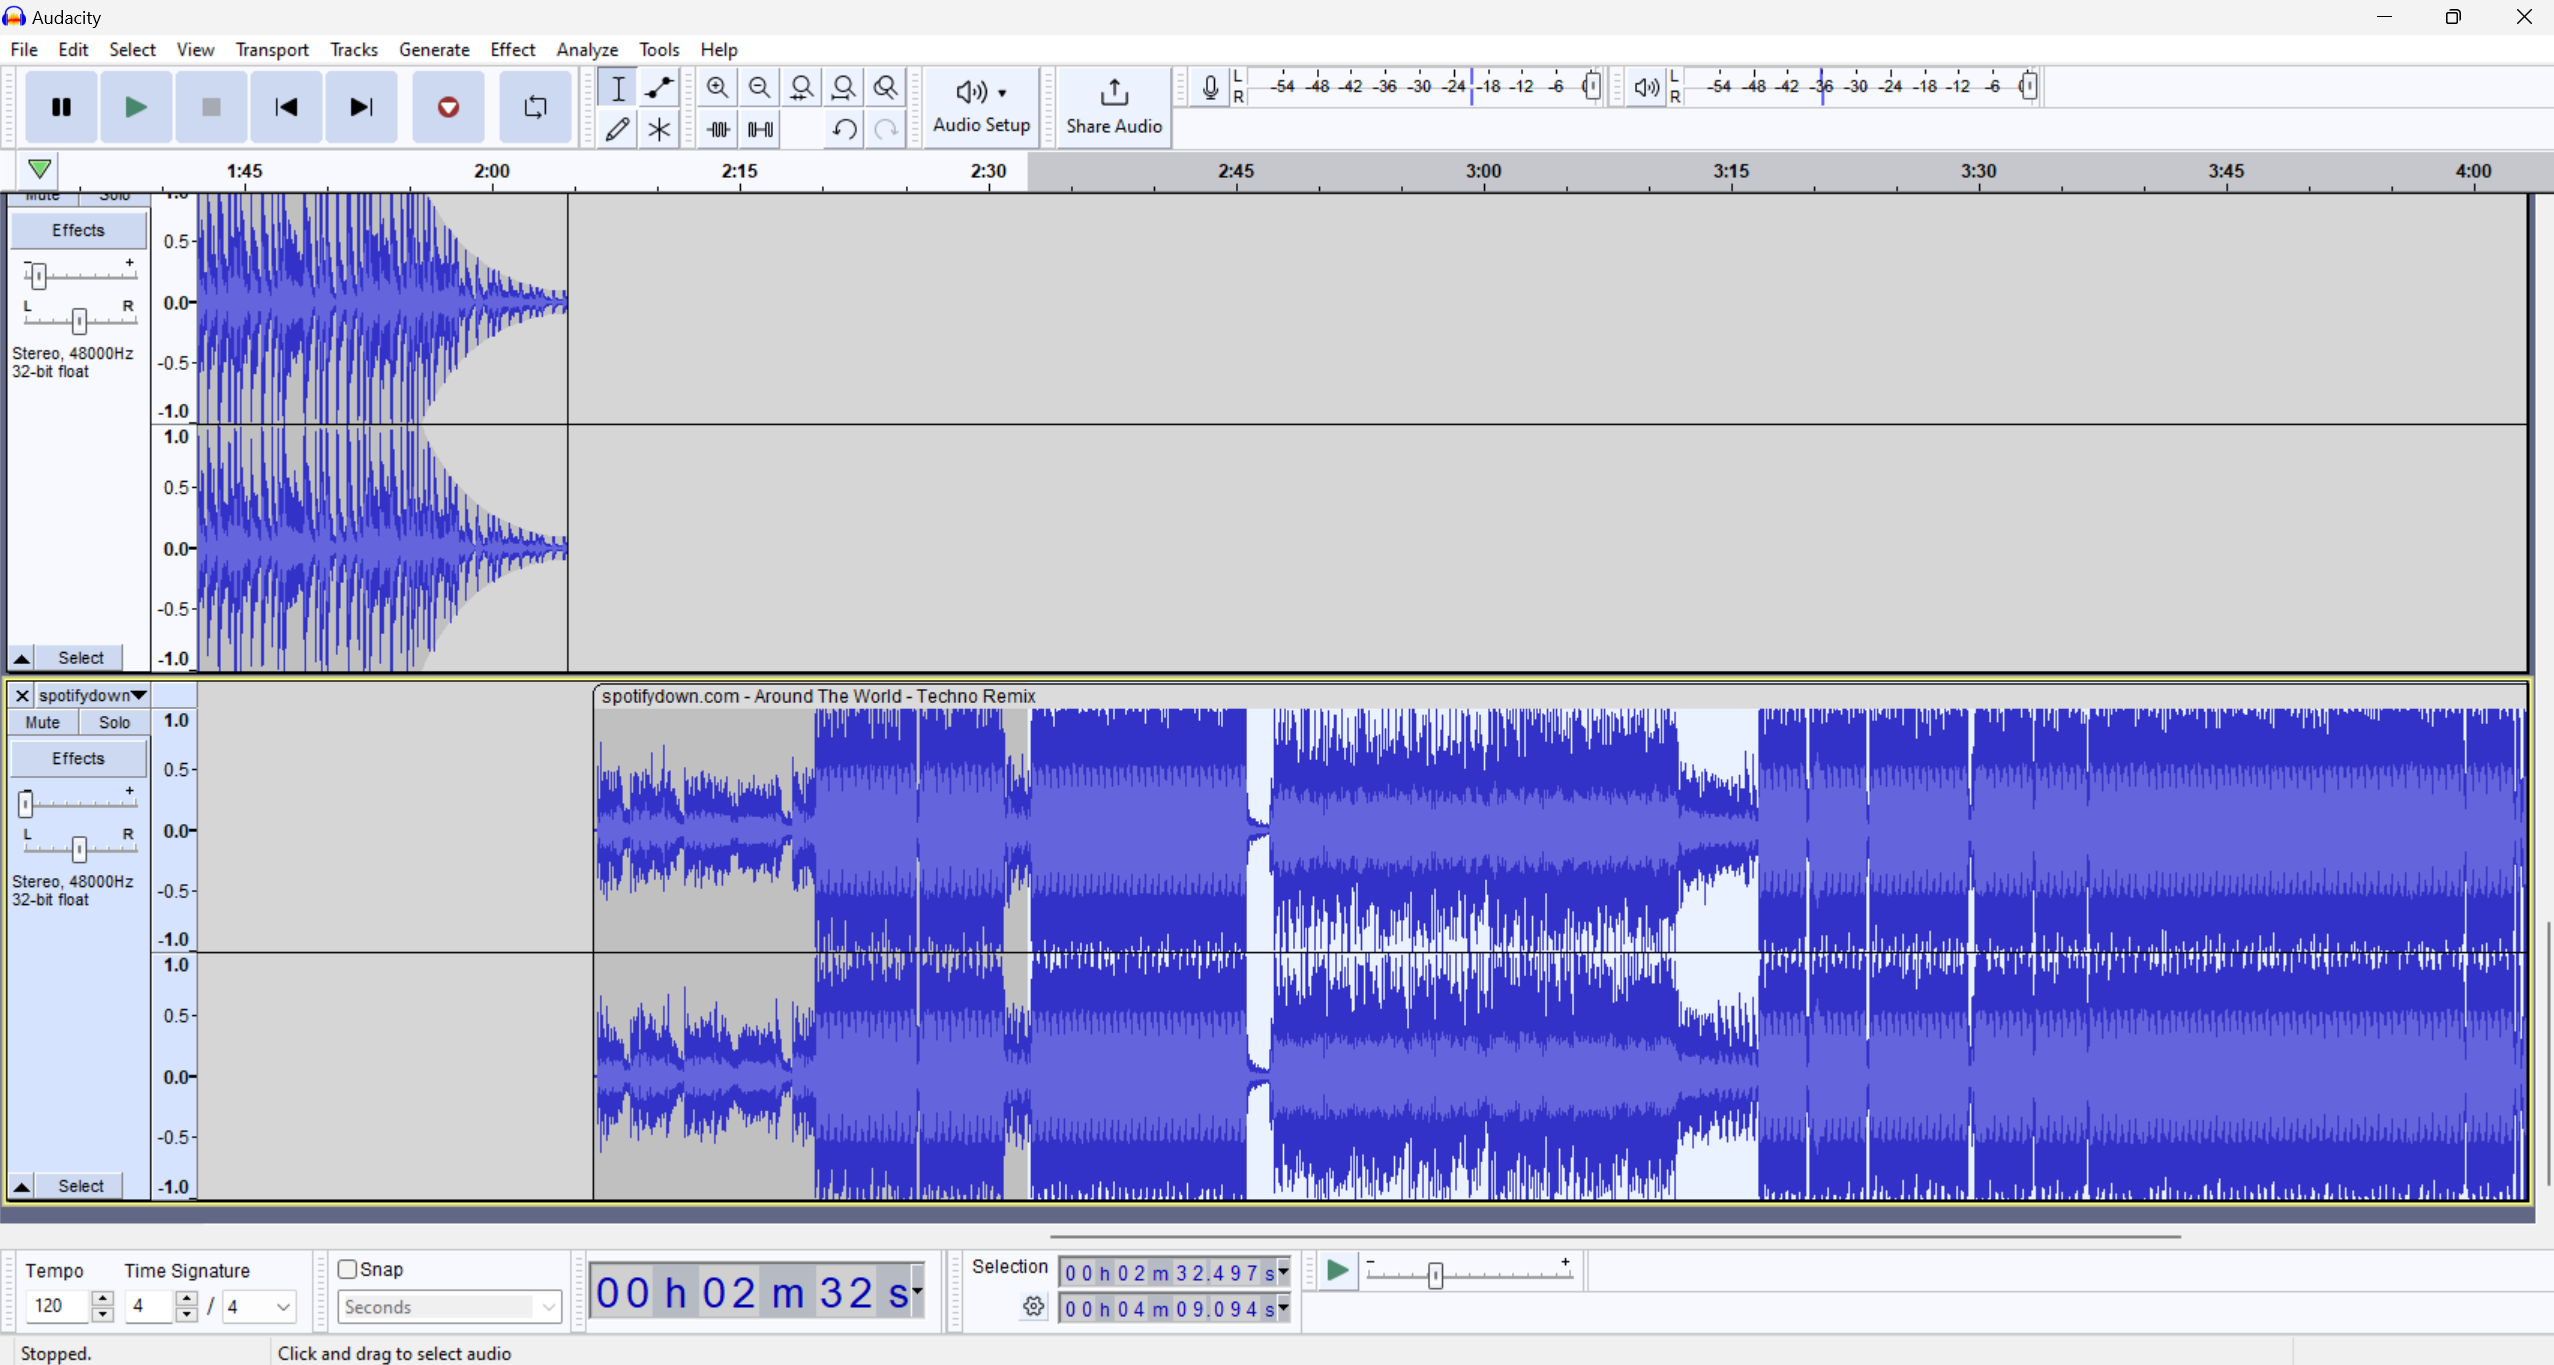Image resolution: width=2554 pixels, height=1365 pixels.
Task: Click the green playhead triangle on timeline
Action: 39,169
